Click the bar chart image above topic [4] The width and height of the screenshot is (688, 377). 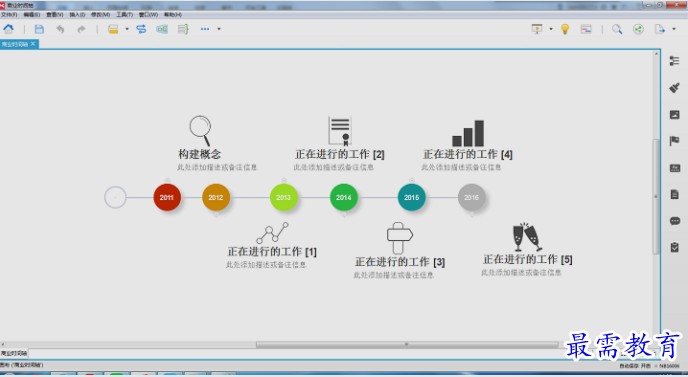(x=468, y=133)
